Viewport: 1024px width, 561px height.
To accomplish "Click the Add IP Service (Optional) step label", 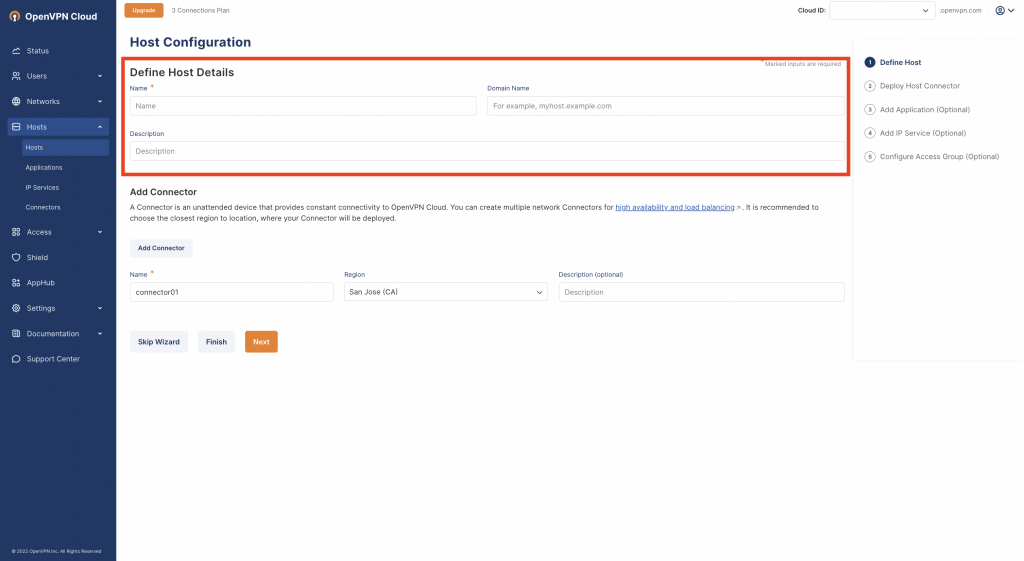I will (923, 133).
